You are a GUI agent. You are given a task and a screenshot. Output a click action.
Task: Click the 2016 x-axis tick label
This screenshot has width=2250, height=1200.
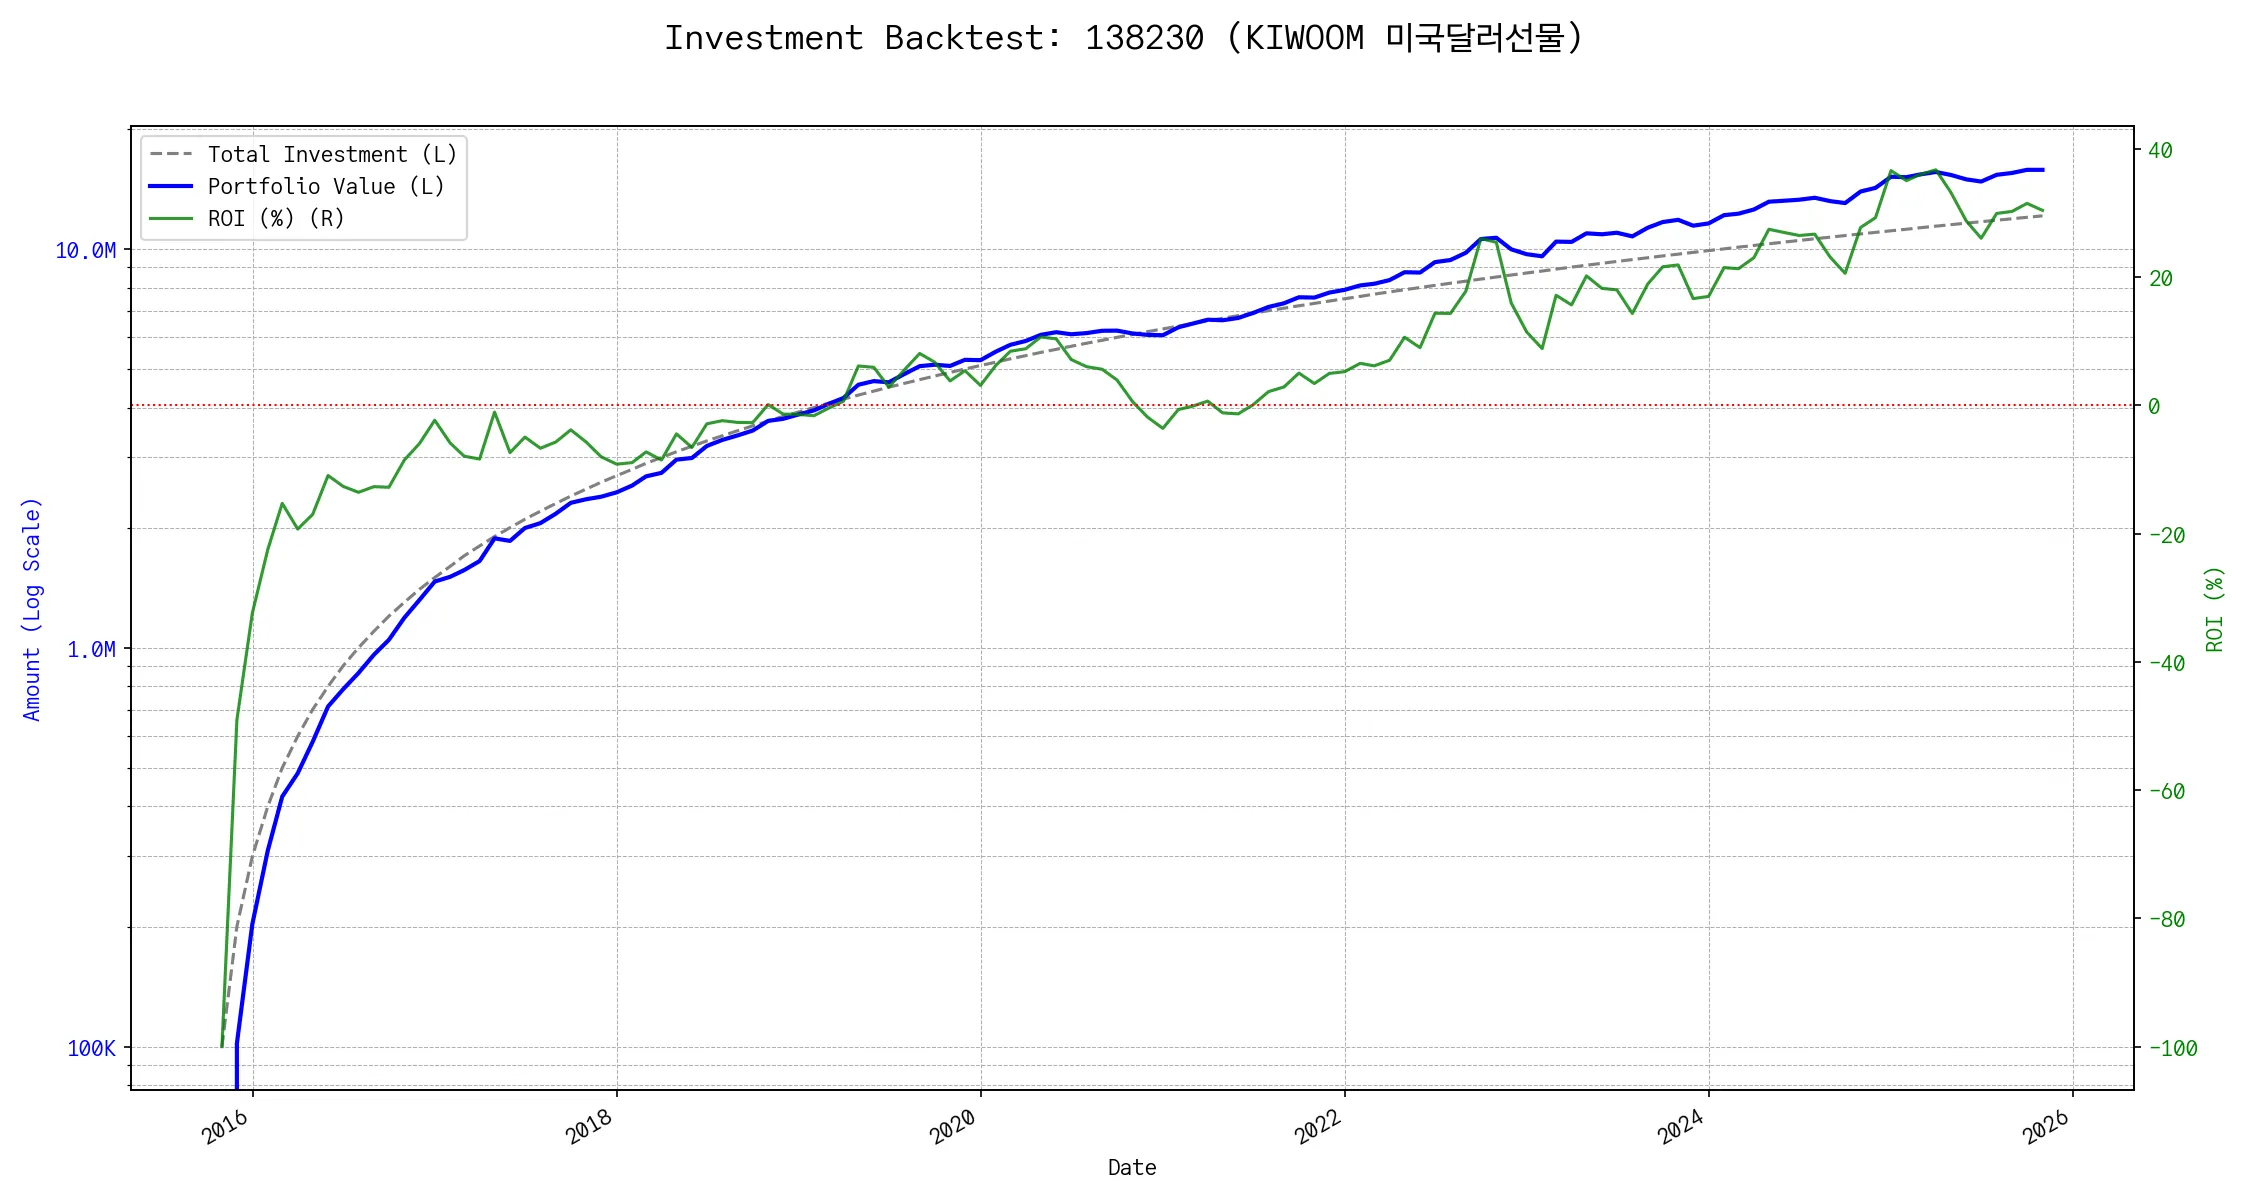tap(226, 1127)
